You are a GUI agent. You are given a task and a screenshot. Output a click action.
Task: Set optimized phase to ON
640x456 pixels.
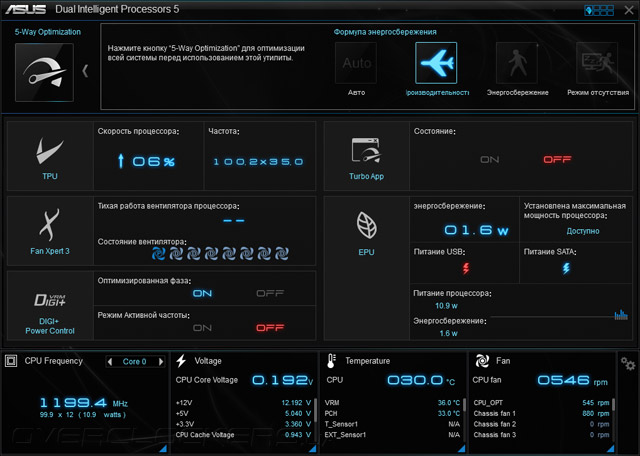coord(202,294)
